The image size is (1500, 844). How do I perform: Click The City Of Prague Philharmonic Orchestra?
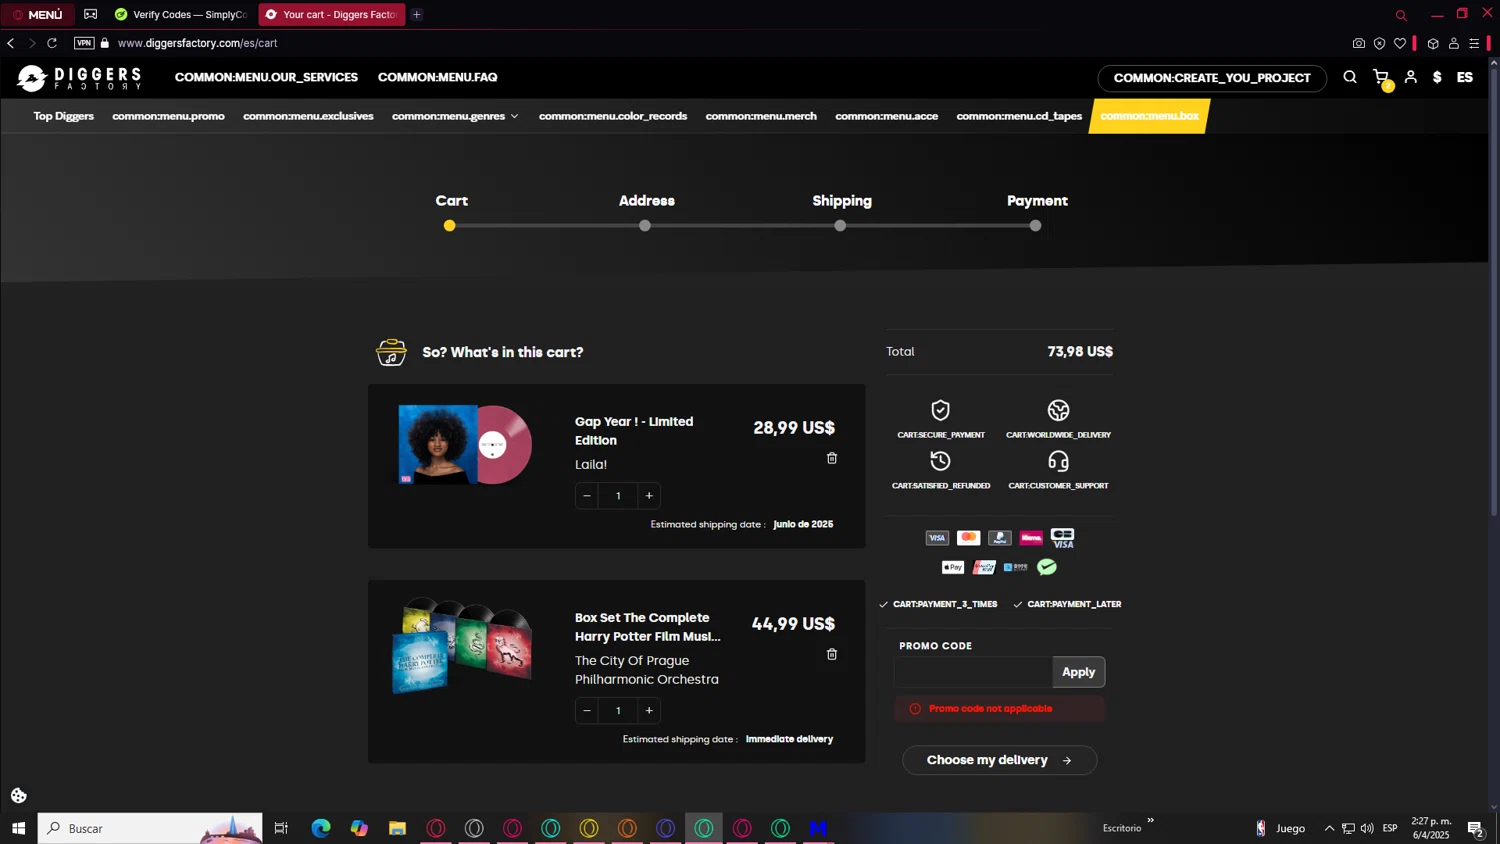tap(646, 670)
